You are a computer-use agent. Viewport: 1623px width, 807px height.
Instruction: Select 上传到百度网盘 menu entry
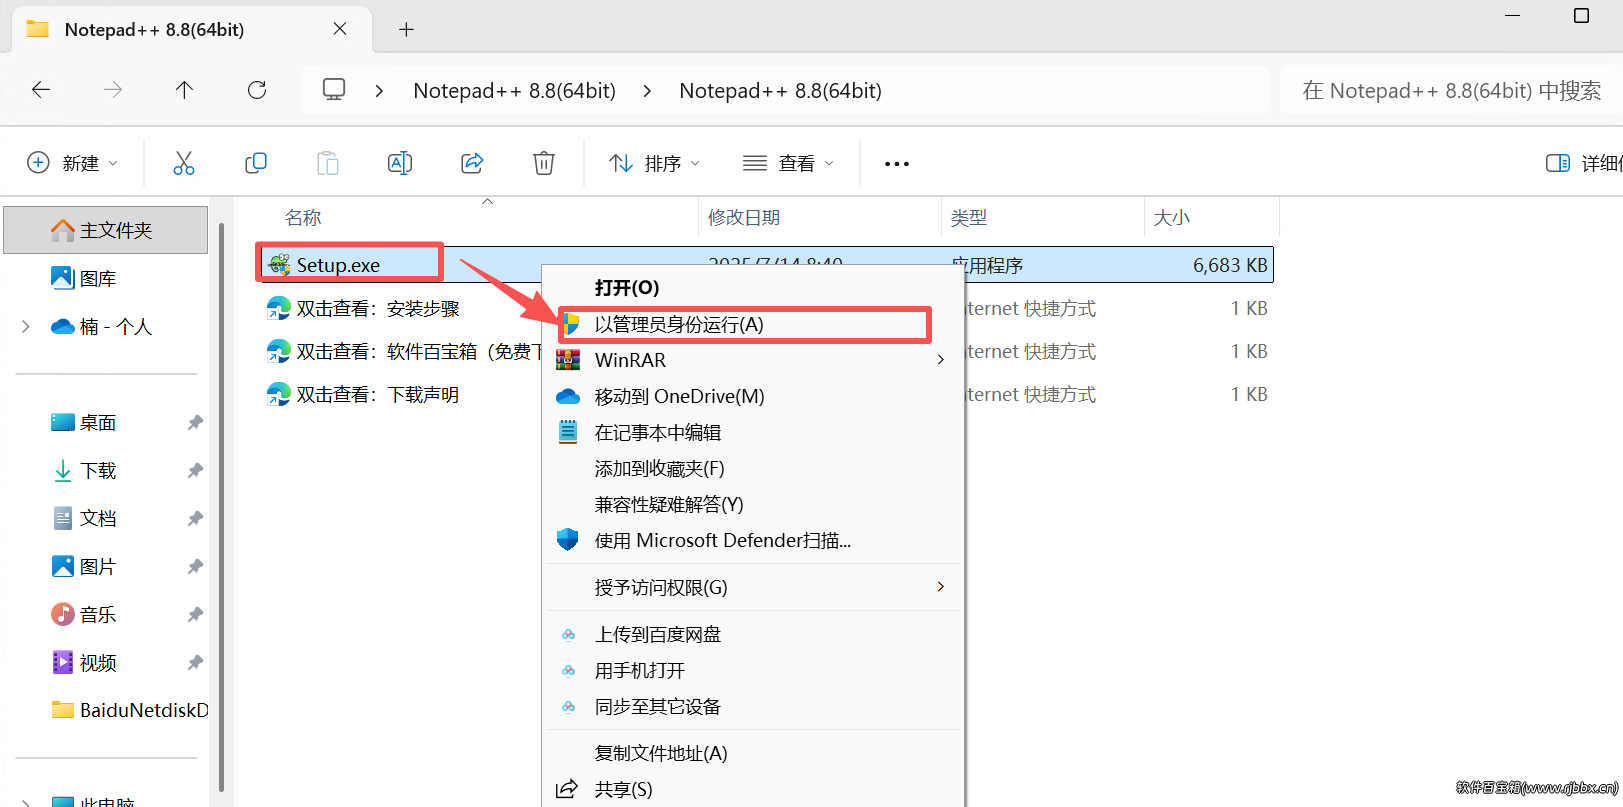coord(754,634)
